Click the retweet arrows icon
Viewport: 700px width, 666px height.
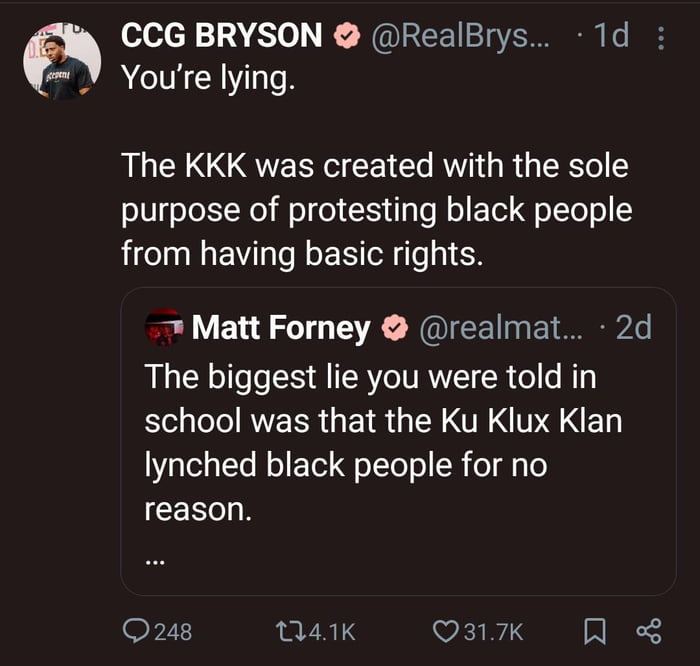[289, 631]
